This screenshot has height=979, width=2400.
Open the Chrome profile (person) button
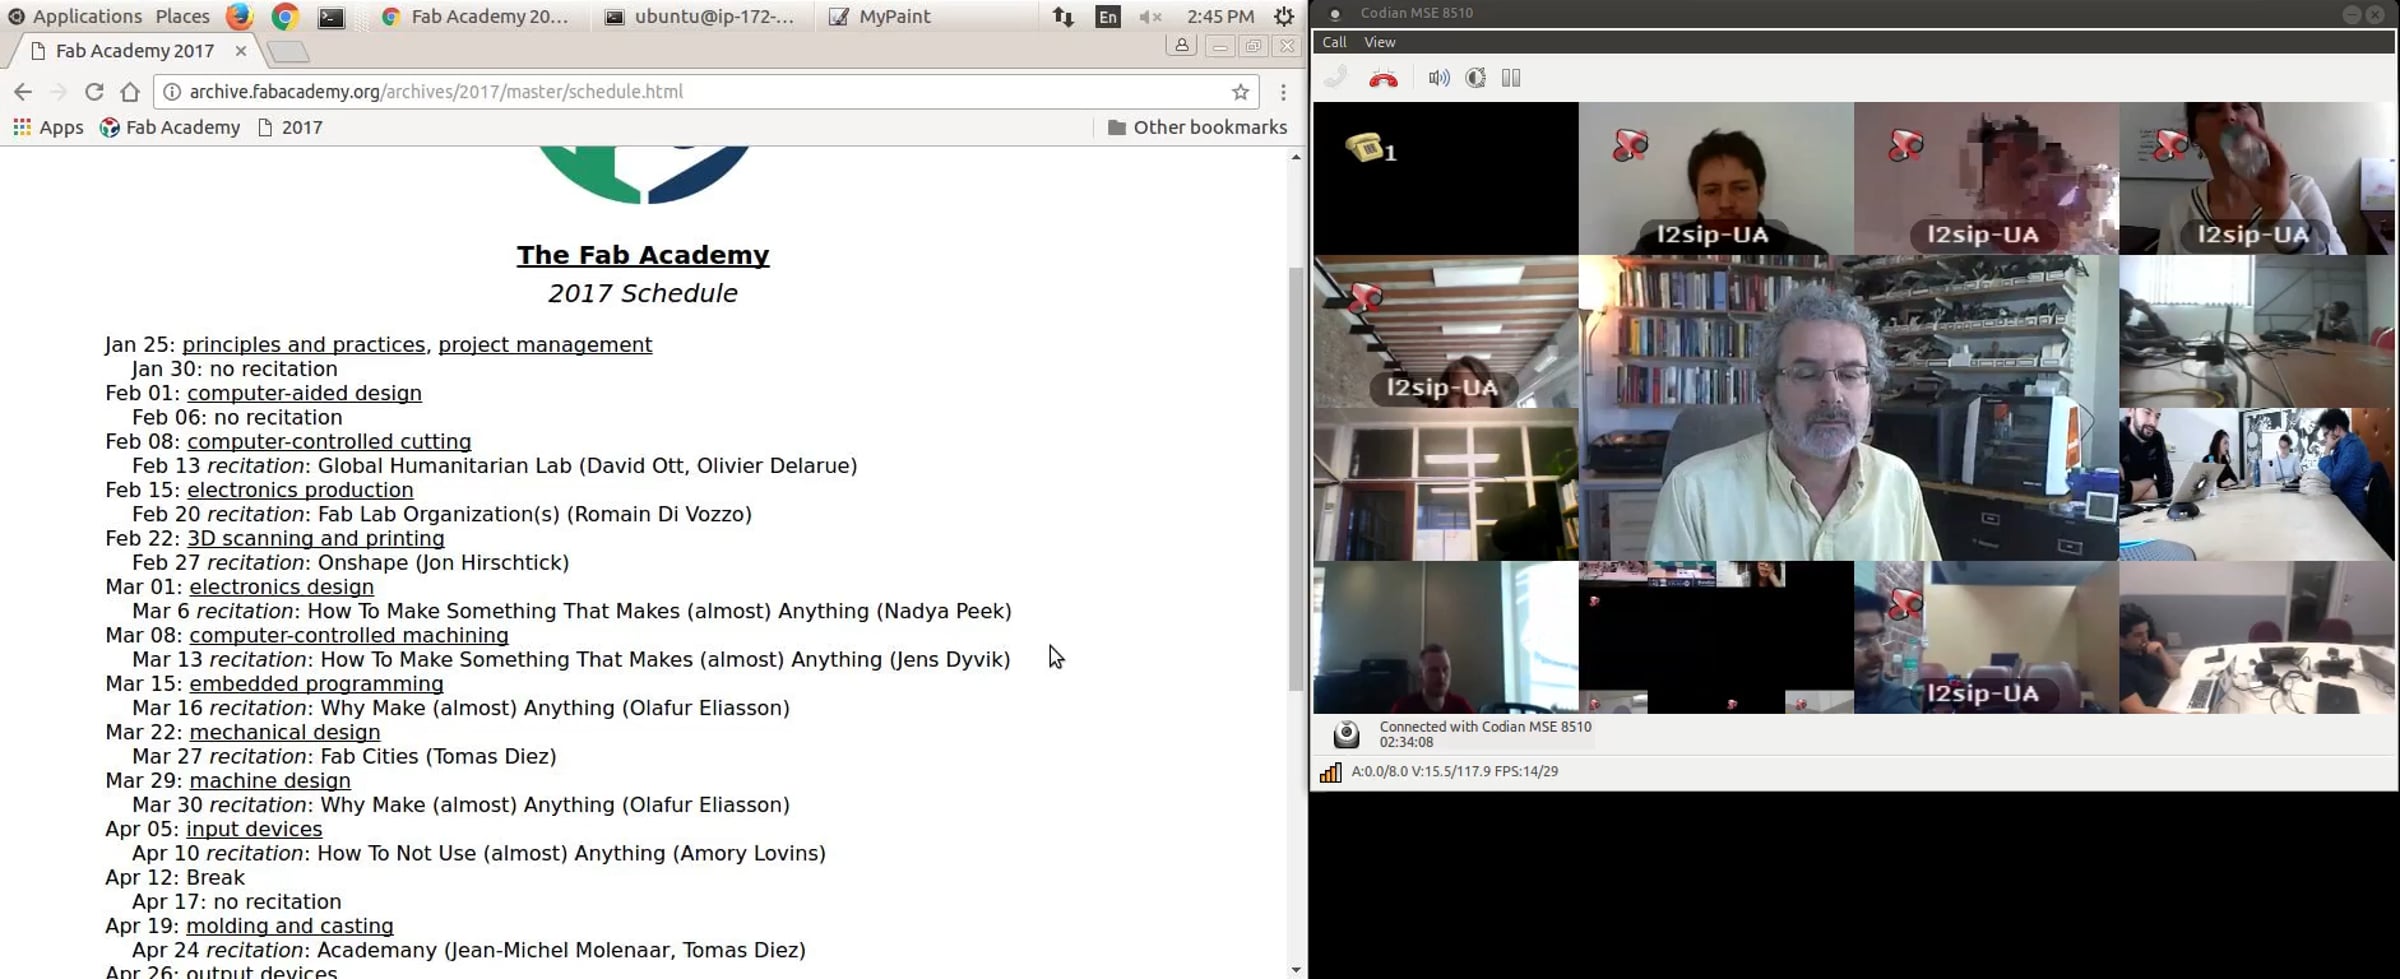point(1181,45)
